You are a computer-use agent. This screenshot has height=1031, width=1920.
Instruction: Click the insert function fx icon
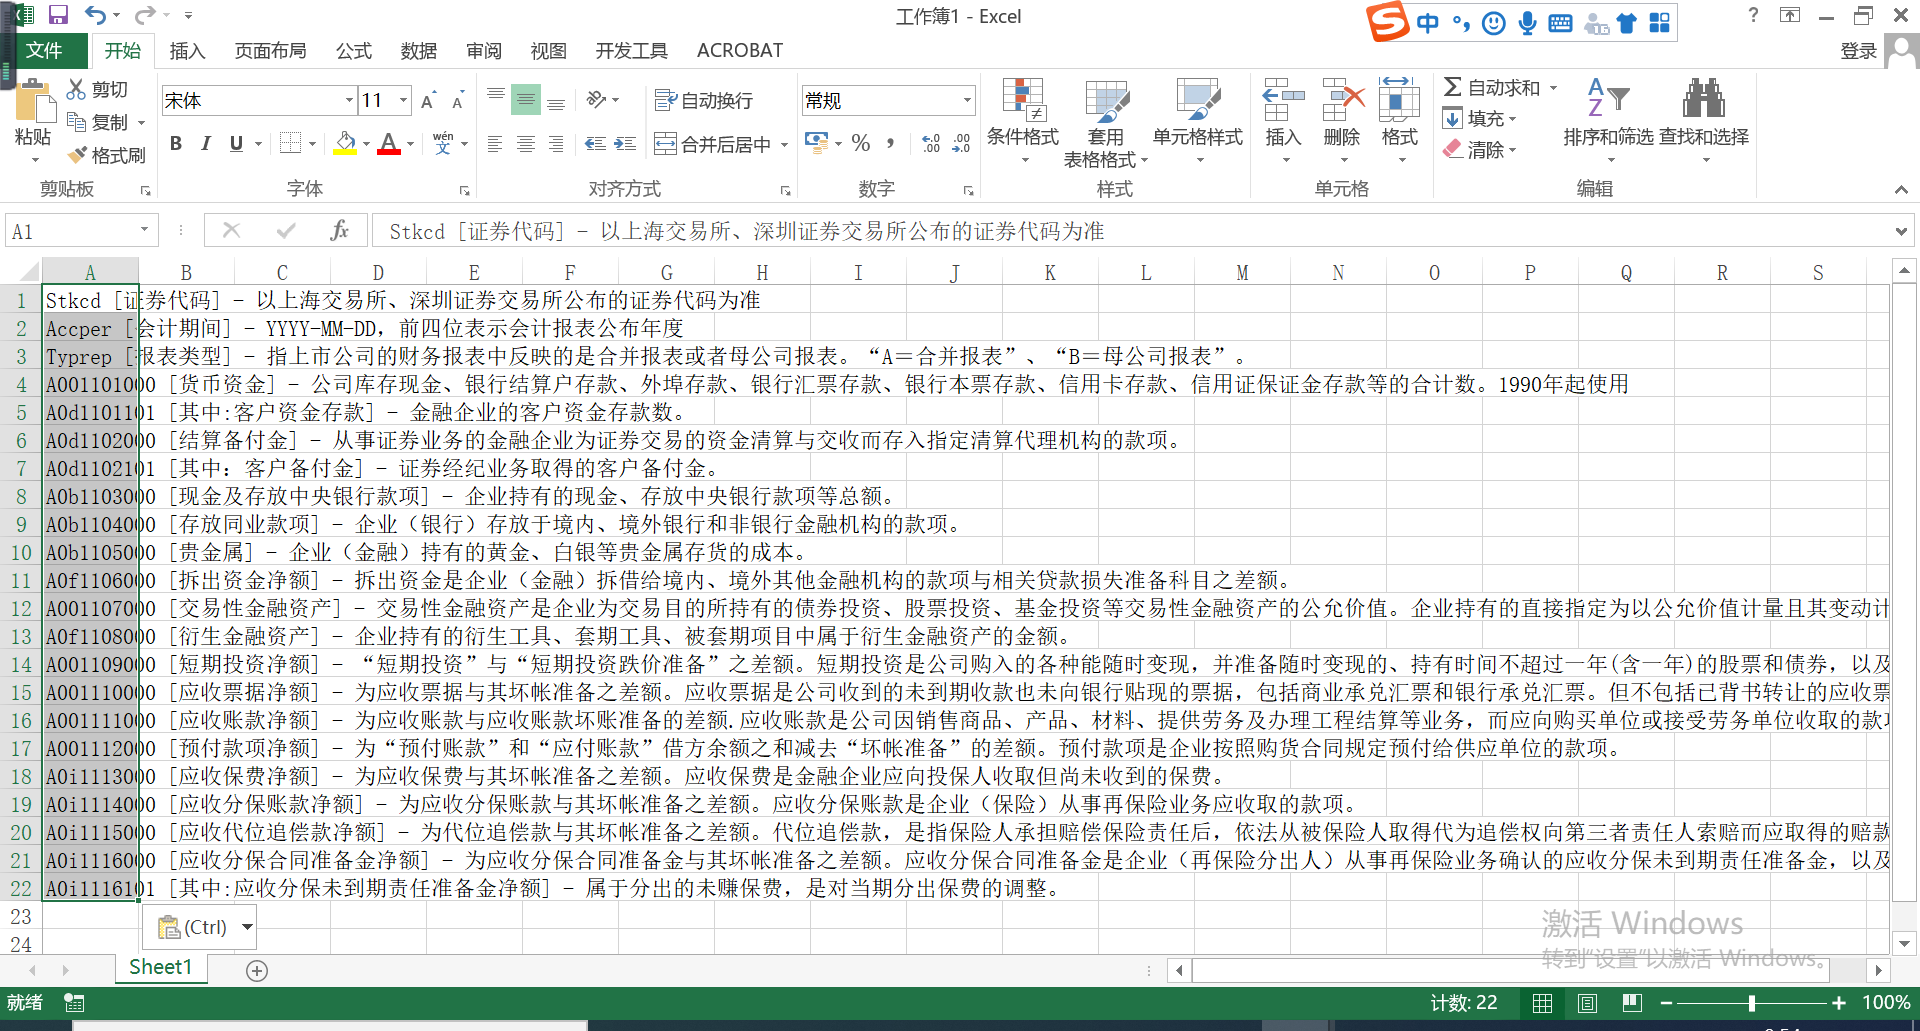[x=339, y=231]
